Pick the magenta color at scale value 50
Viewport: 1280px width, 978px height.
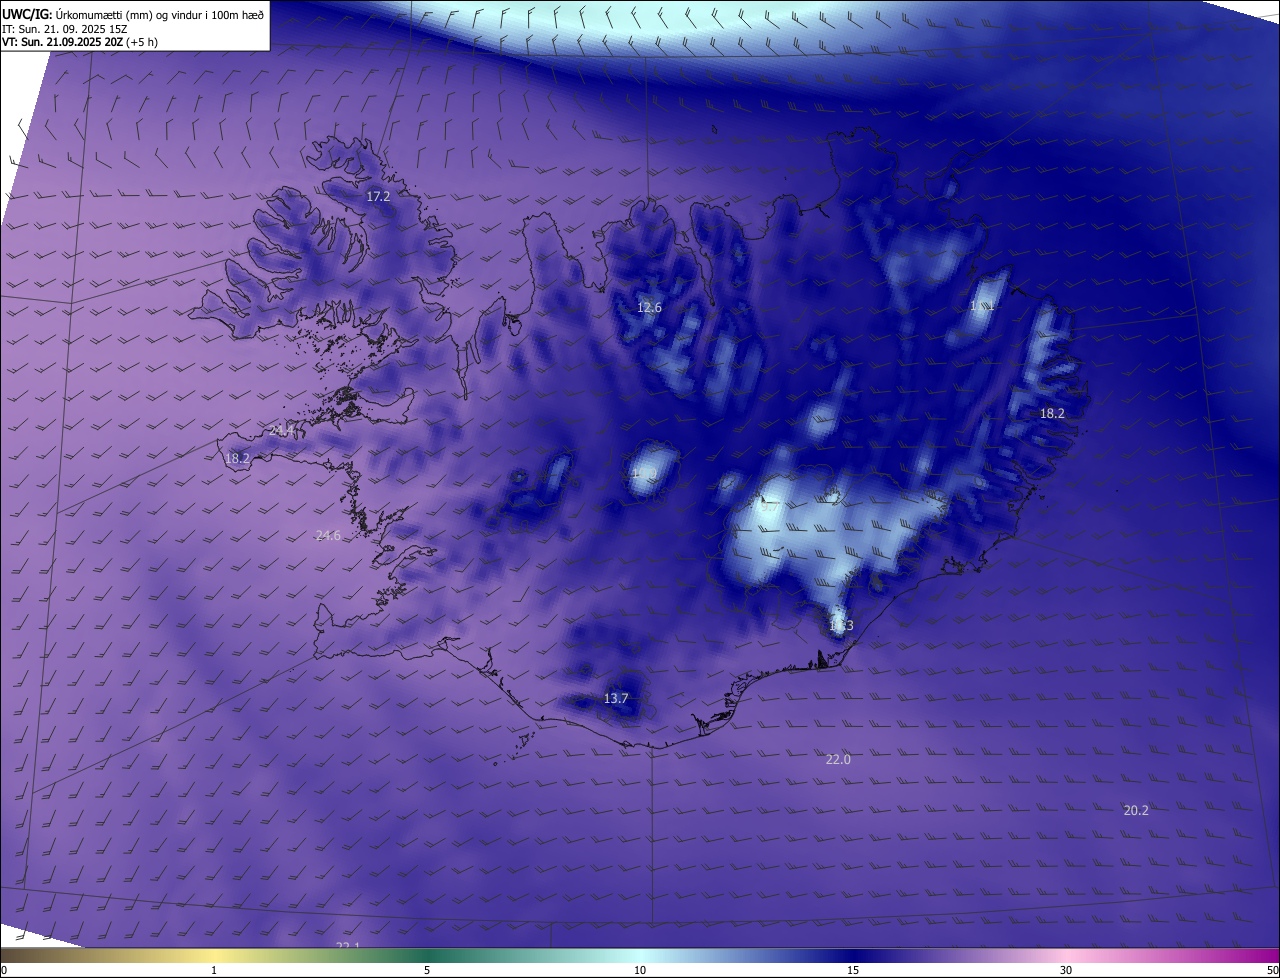click(x=1272, y=955)
